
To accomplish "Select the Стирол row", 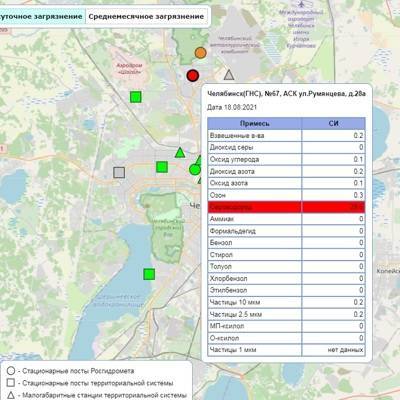I will (286, 255).
